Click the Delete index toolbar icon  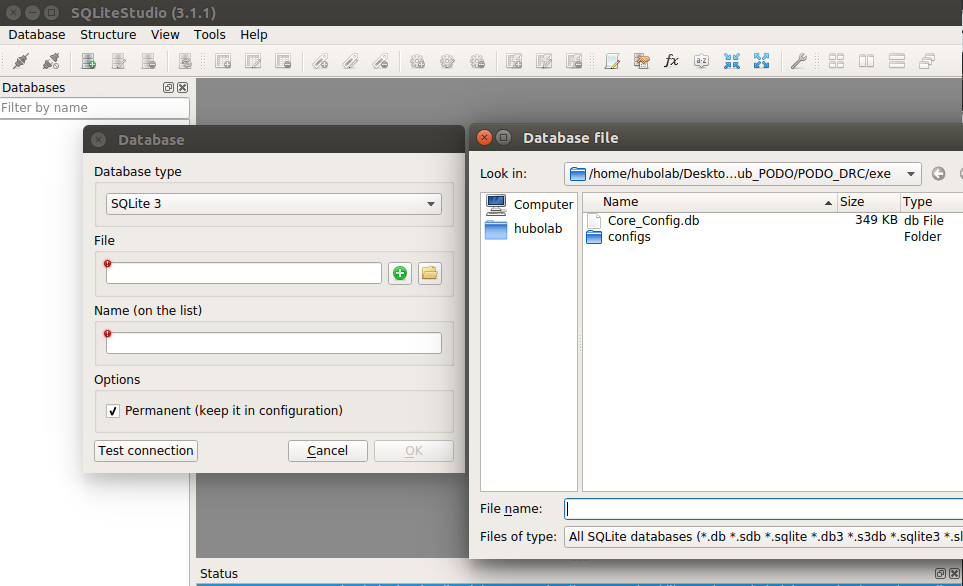380,61
